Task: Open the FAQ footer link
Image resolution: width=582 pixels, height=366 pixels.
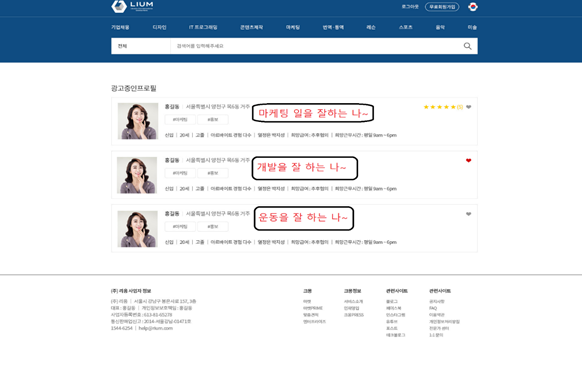Action: point(433,308)
